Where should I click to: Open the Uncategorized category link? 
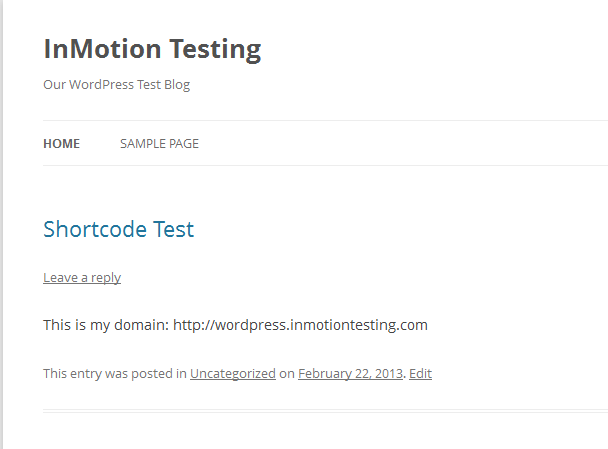click(233, 374)
